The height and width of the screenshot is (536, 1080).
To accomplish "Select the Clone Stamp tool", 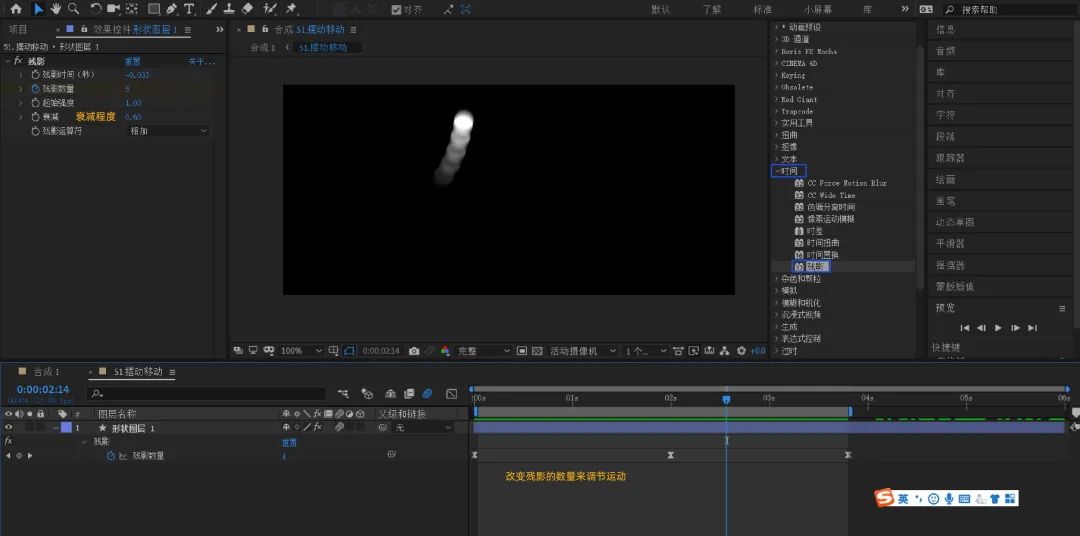I will (229, 9).
